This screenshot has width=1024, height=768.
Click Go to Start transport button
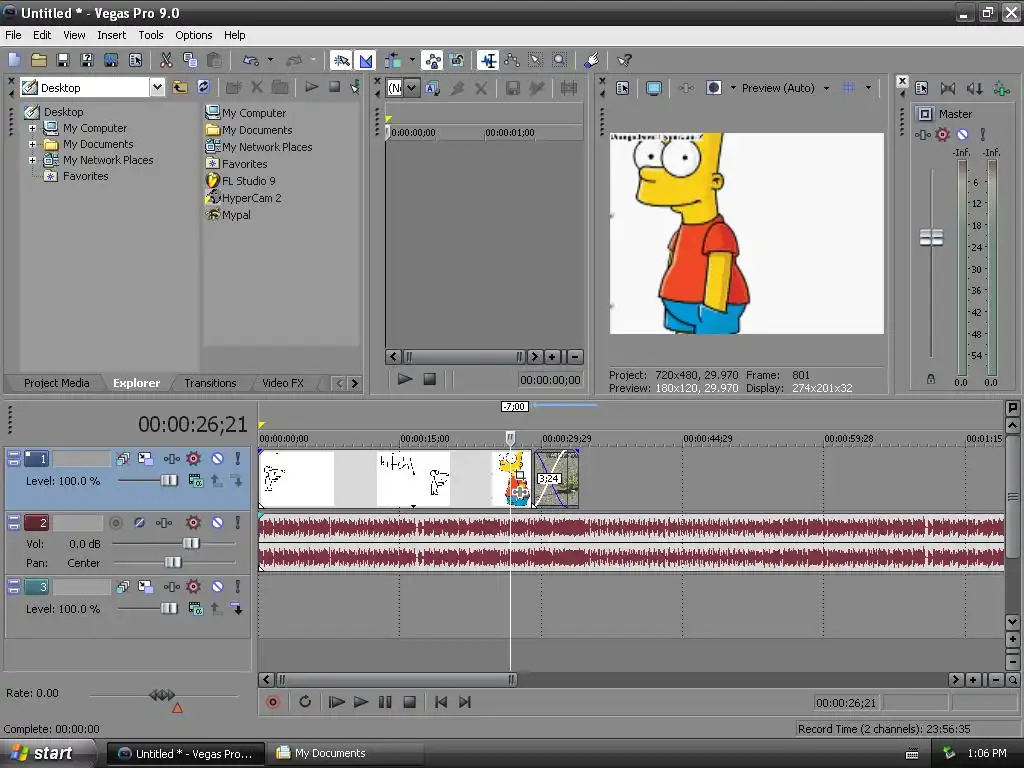[441, 702]
